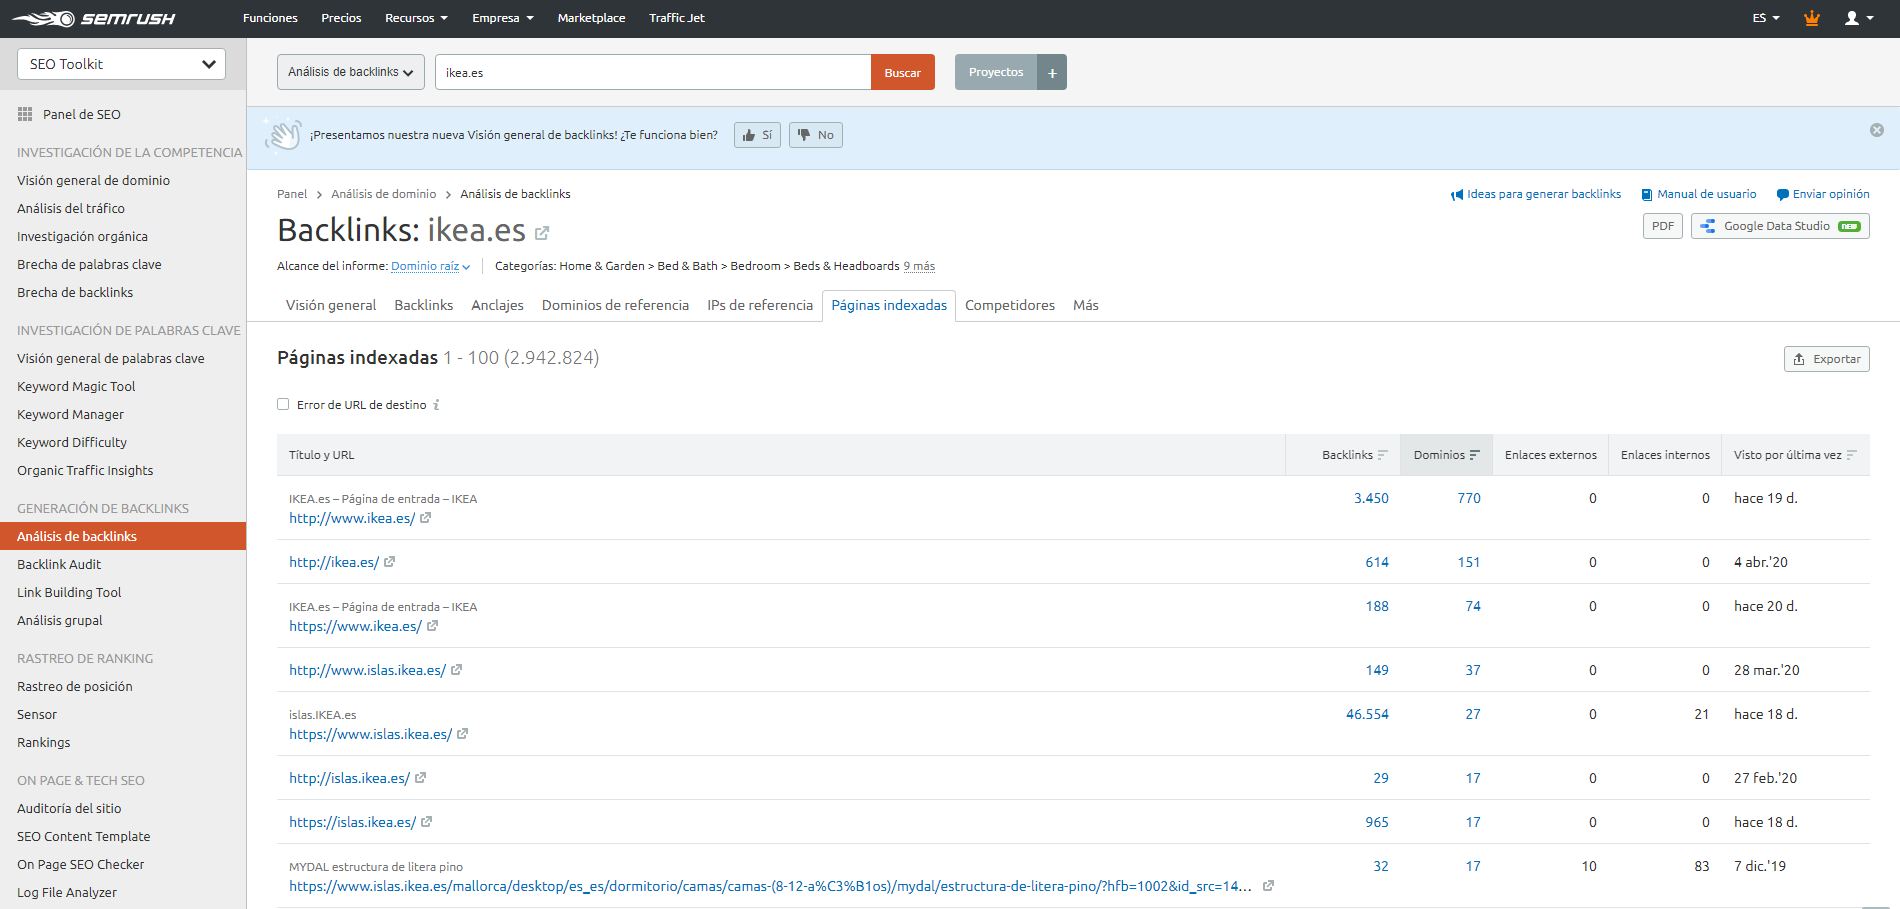Open Keyword Magic Tool in sidebar
Screen dimensions: 1900x909
pyautogui.click(x=76, y=386)
